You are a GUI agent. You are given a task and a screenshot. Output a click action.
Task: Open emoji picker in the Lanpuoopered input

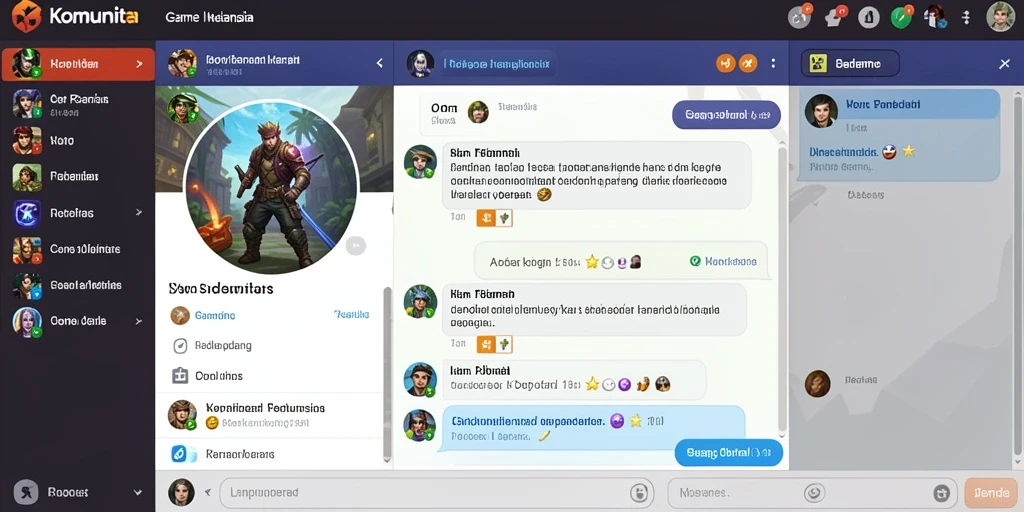pos(640,492)
